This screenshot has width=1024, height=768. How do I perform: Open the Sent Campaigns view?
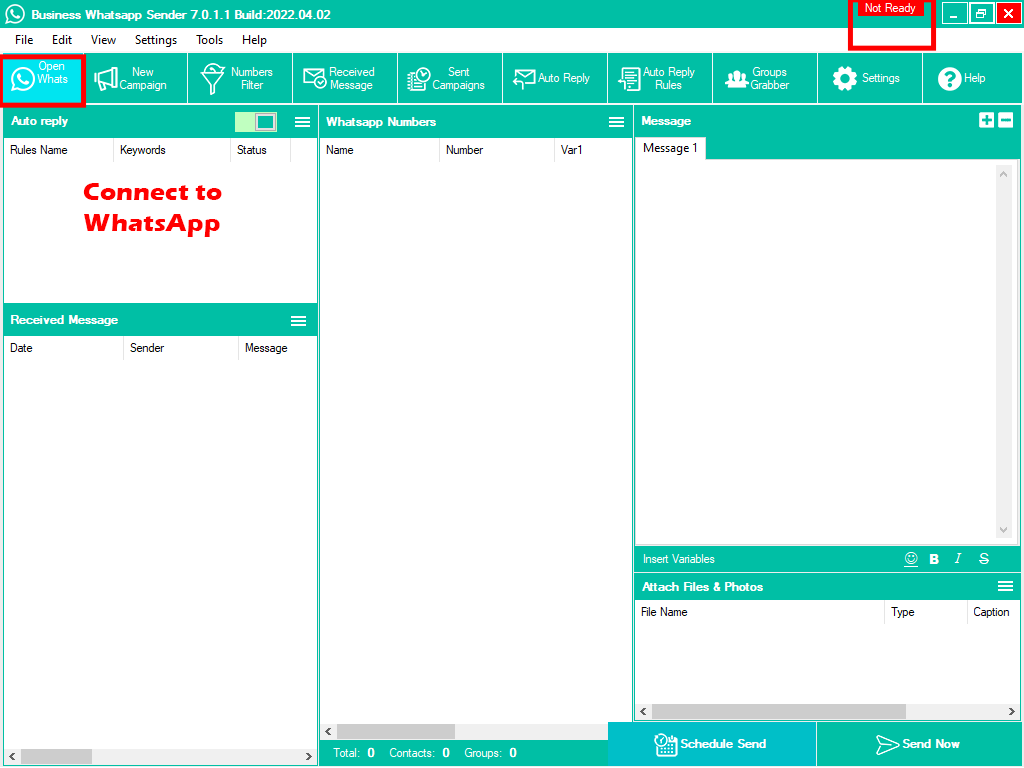coord(450,78)
